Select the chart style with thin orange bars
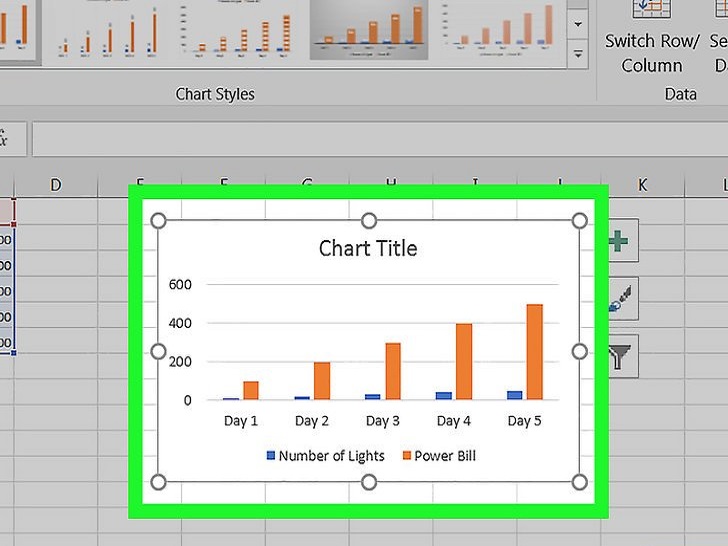 tap(108, 32)
